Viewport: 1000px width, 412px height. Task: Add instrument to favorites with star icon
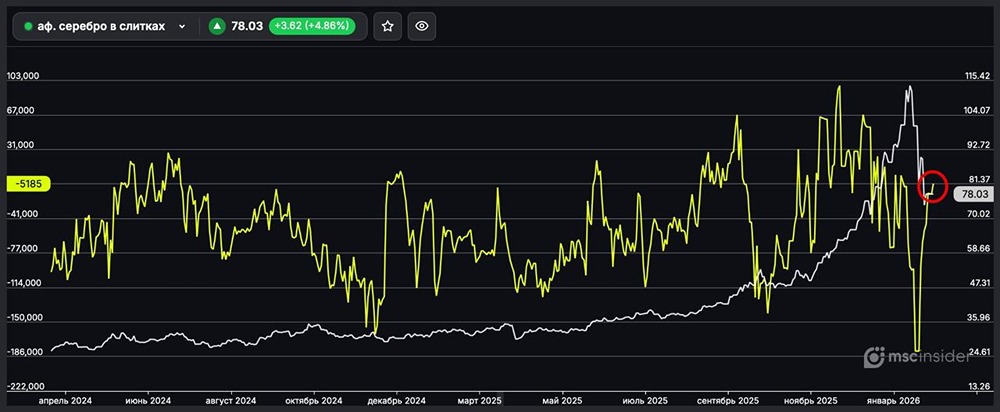click(x=388, y=27)
